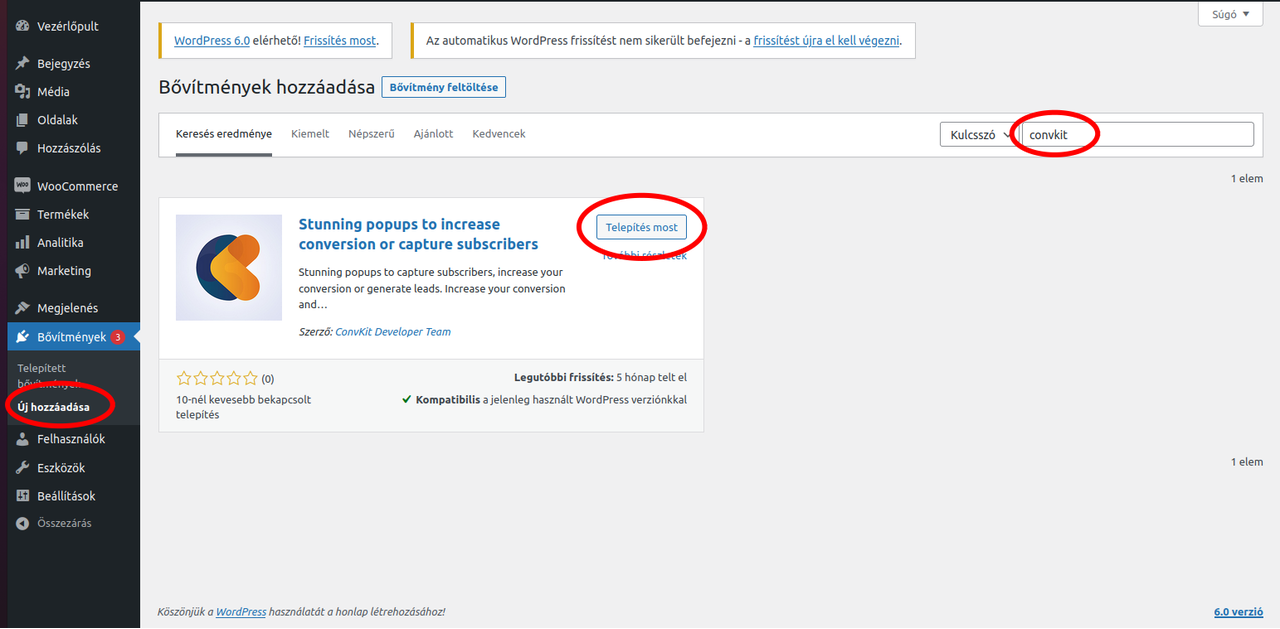Select the Média sidebar icon
The image size is (1280, 629).
pos(22,91)
